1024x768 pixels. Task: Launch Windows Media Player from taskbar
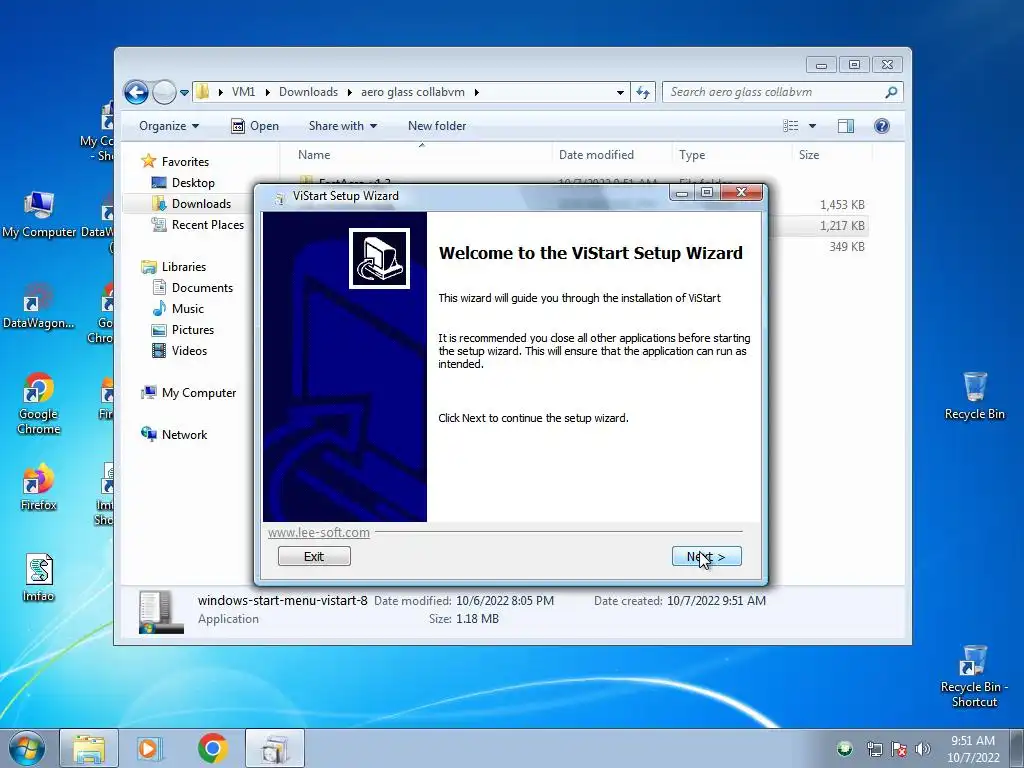point(150,749)
